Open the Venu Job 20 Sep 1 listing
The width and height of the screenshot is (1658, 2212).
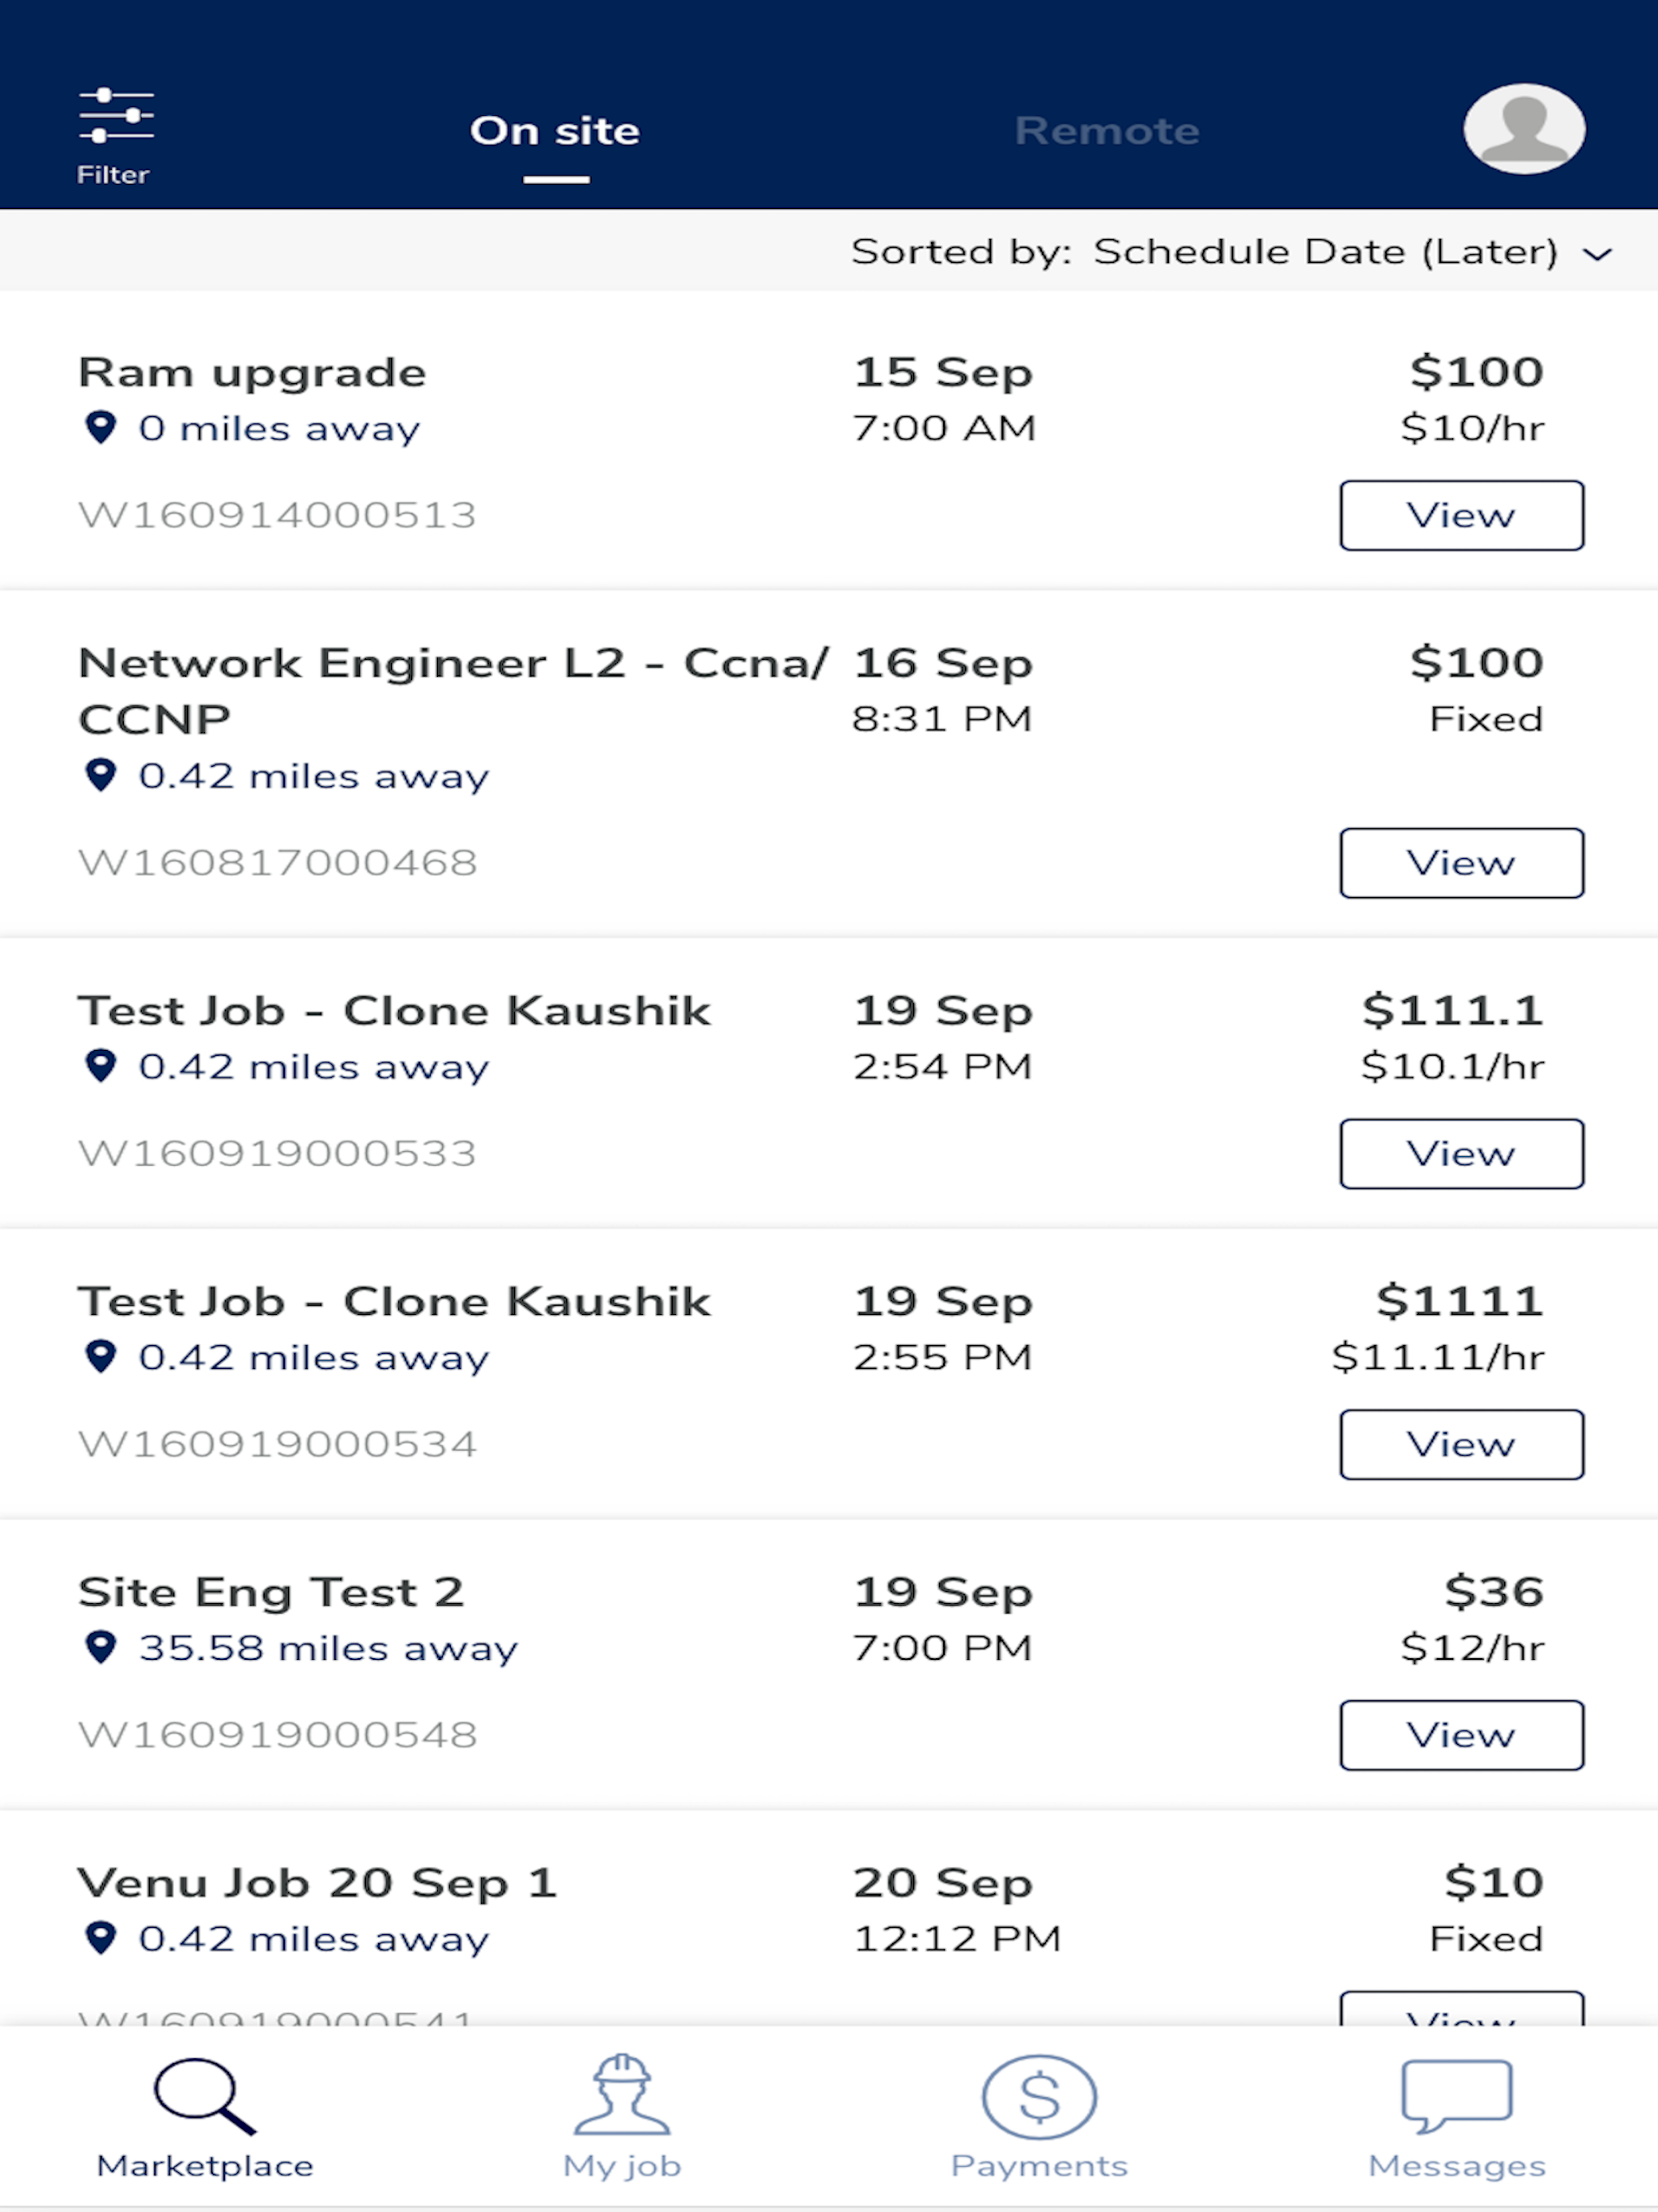point(317,1883)
